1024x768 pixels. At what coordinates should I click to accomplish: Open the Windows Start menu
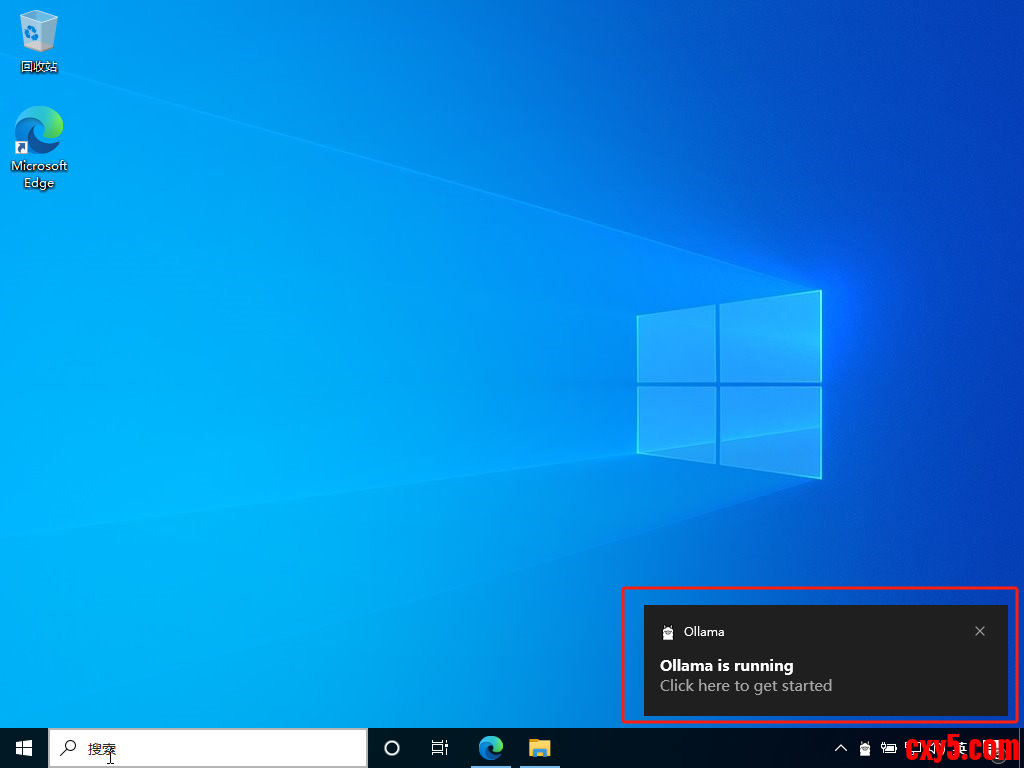coord(24,748)
